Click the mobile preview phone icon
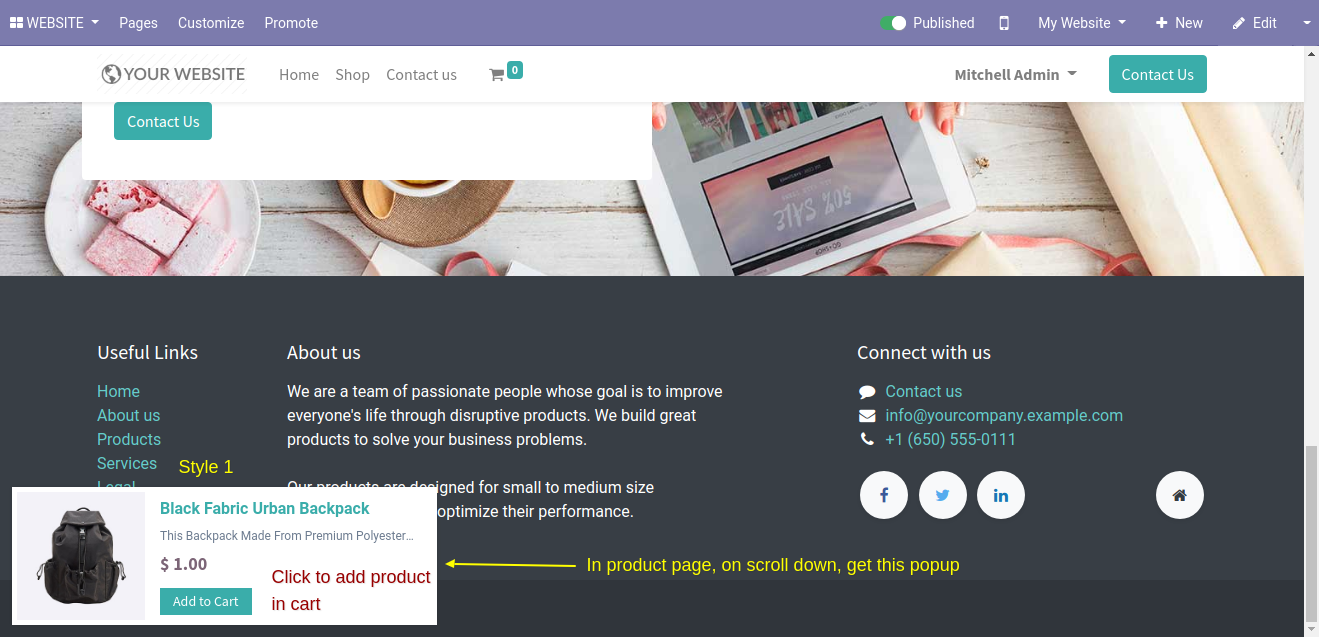This screenshot has height=637, width=1319. [1004, 23]
